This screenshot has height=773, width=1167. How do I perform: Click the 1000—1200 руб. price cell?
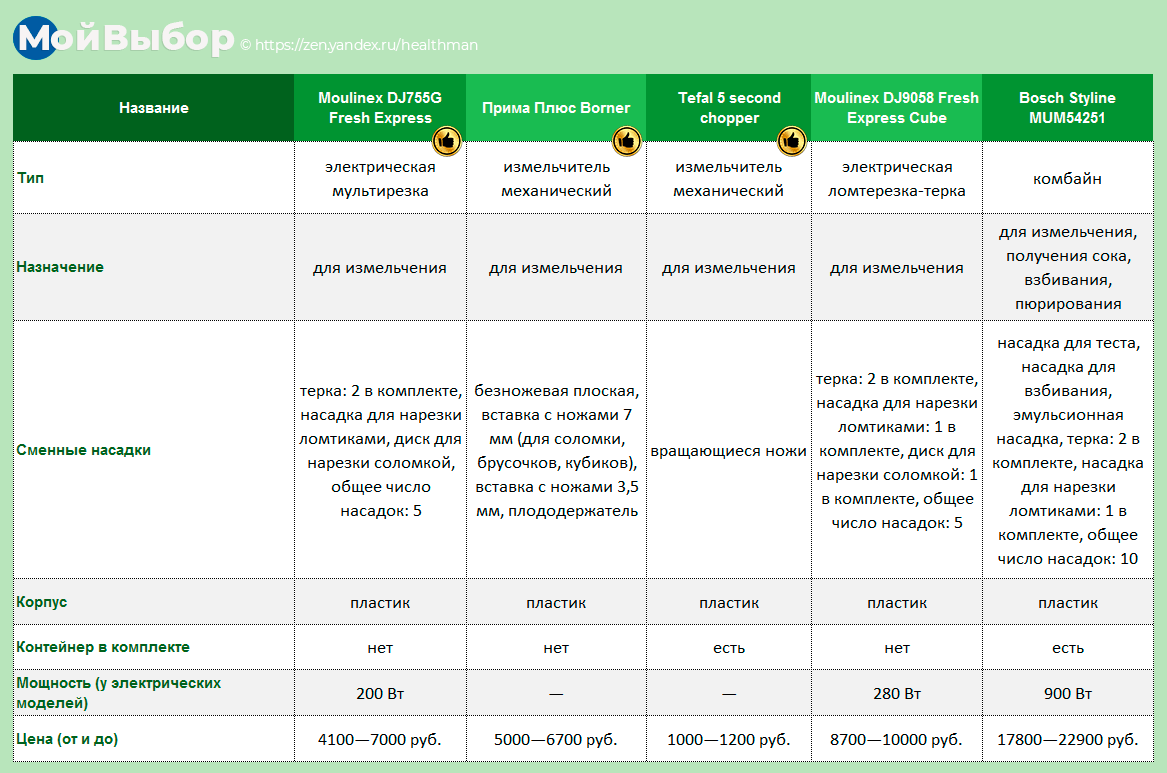point(729,740)
